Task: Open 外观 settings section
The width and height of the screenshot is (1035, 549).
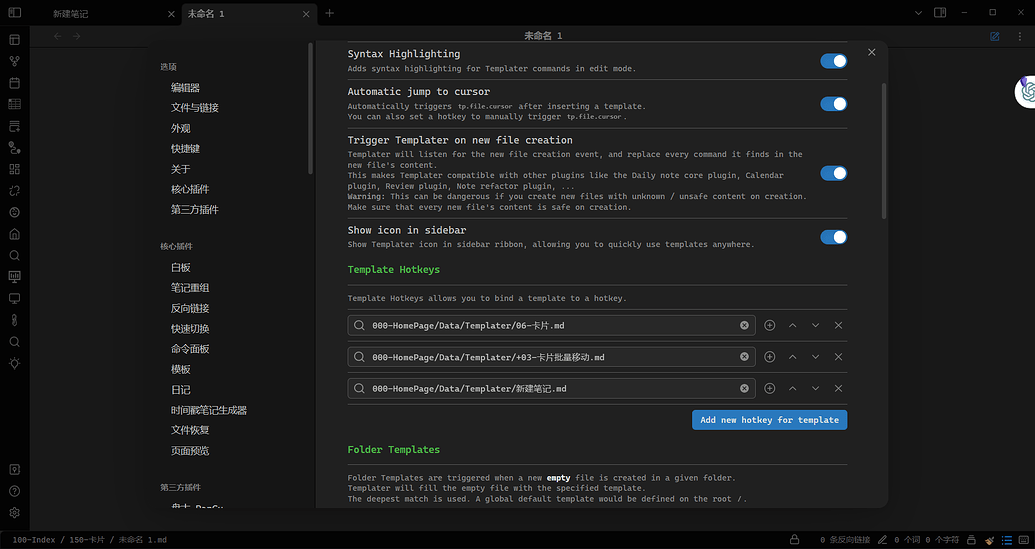Action: tap(181, 129)
